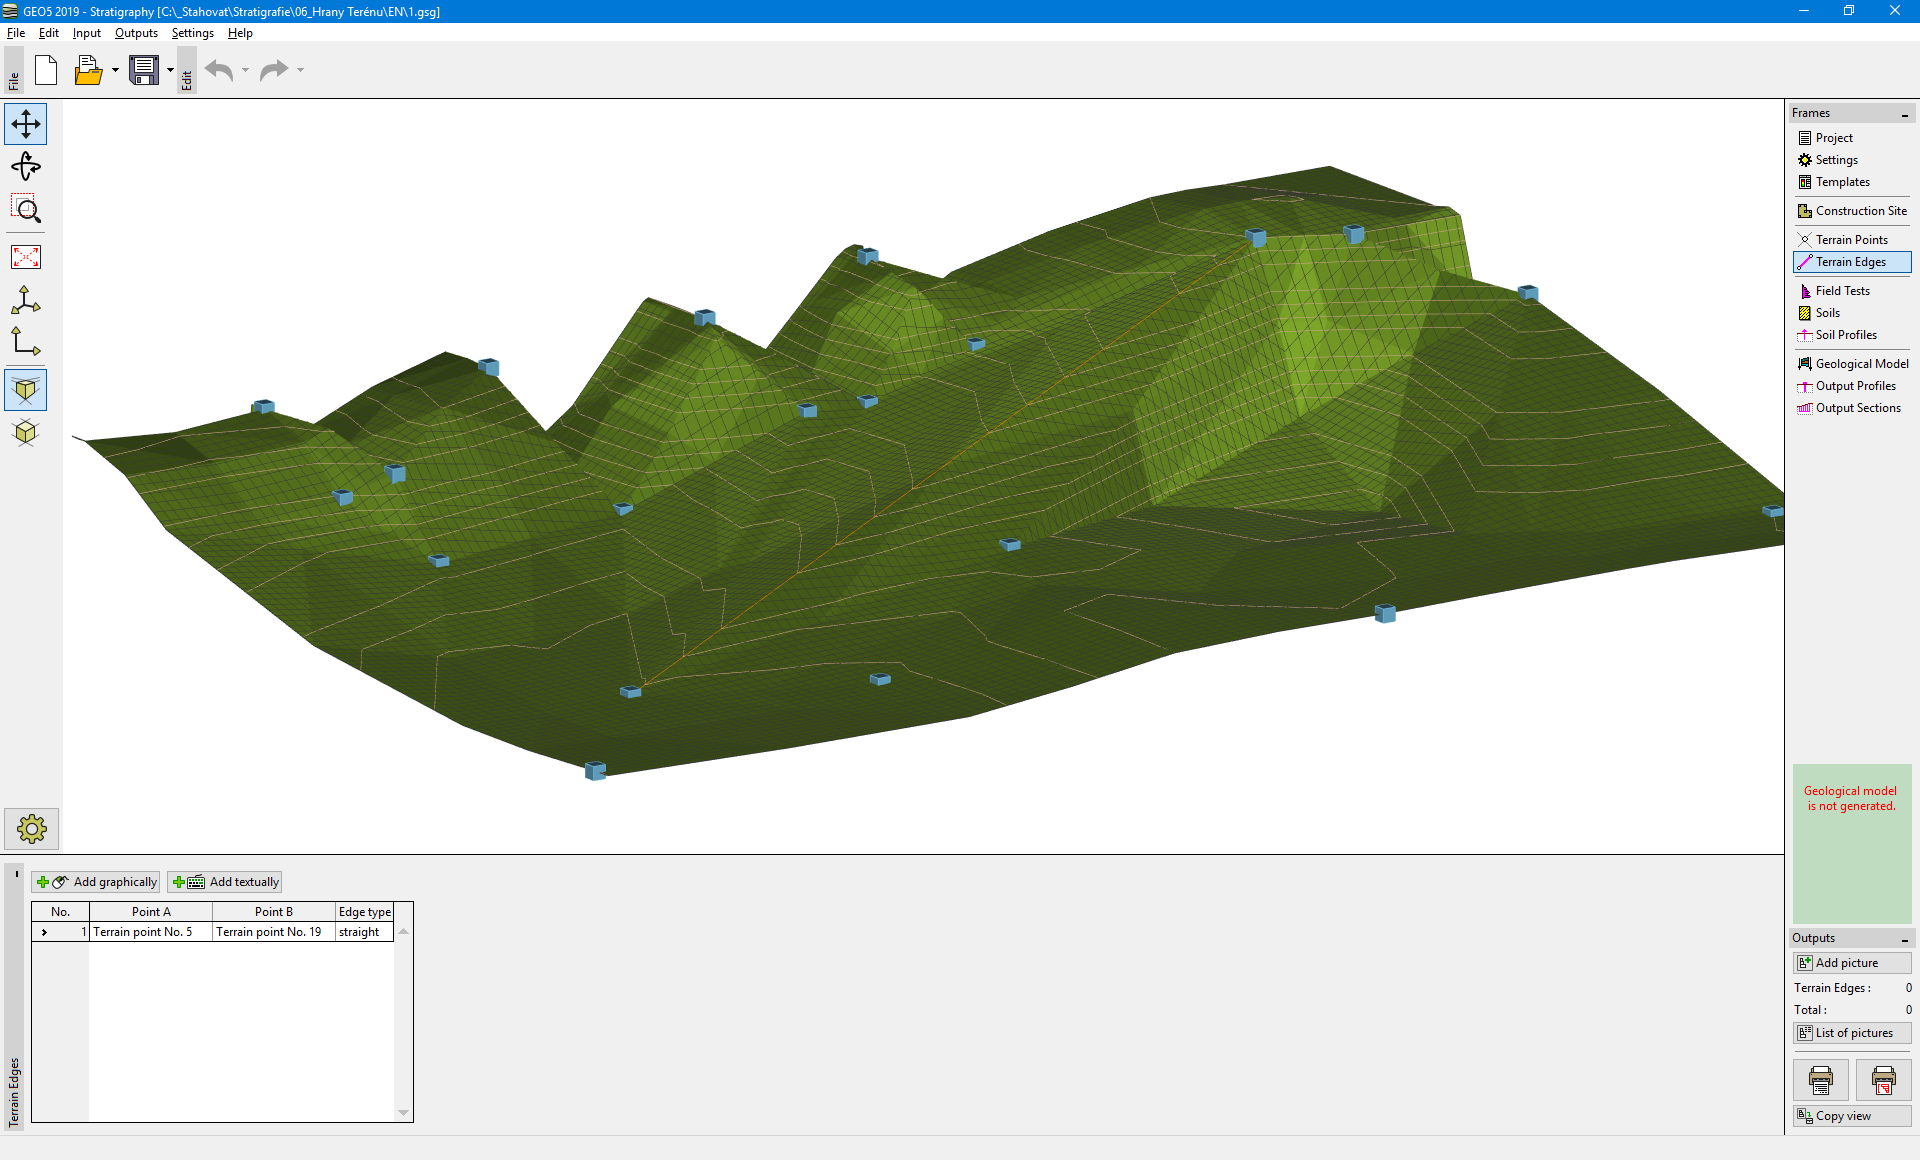Click table scrollbar up arrow
Viewport: 1920px width, 1160px height.
pyautogui.click(x=404, y=931)
